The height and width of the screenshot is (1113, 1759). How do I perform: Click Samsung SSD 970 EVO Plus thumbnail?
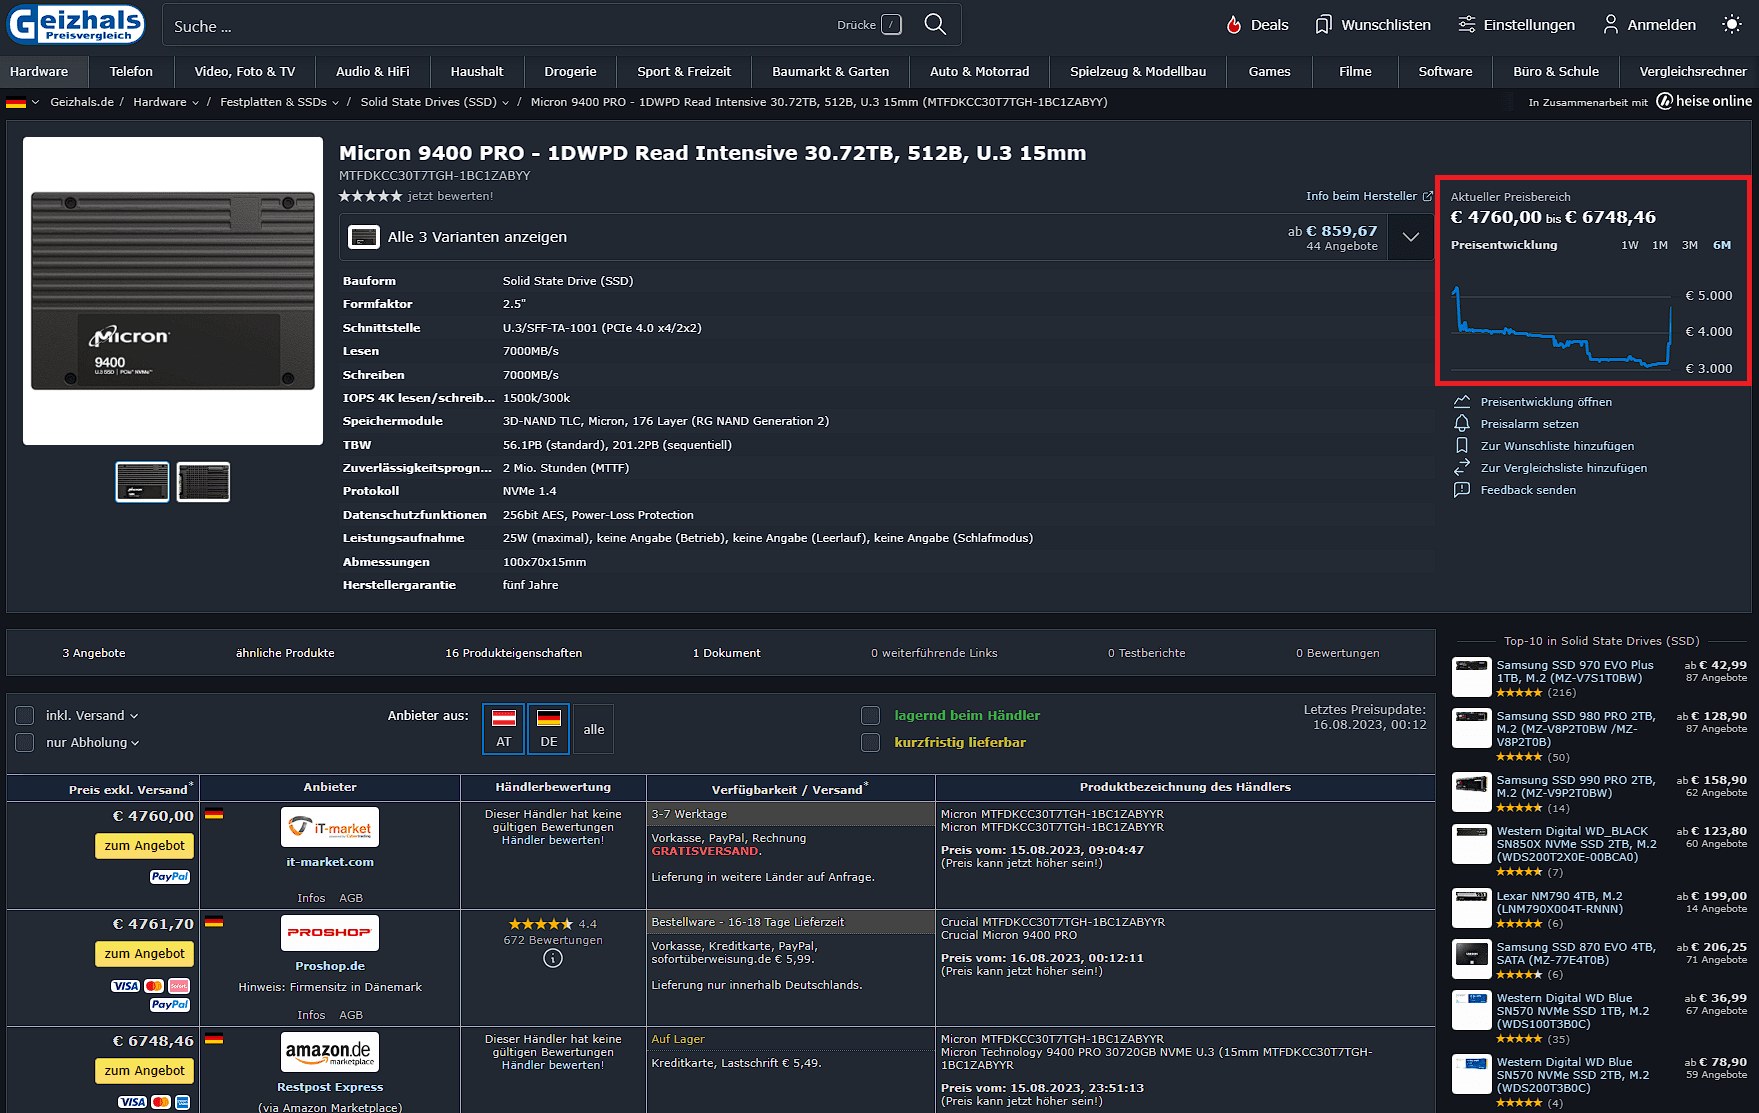click(x=1472, y=678)
